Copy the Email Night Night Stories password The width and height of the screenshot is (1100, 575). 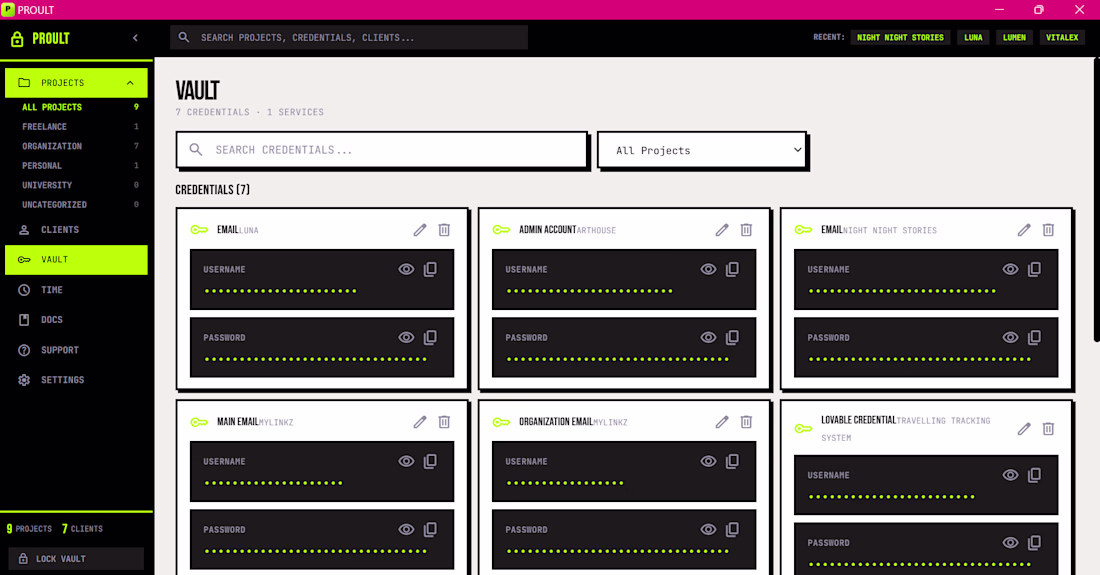(1034, 337)
